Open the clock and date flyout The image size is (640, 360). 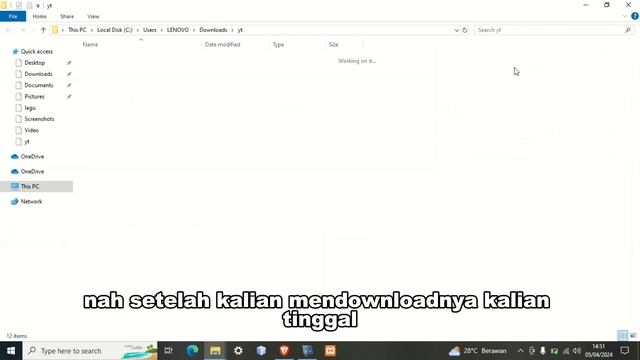[599, 351]
